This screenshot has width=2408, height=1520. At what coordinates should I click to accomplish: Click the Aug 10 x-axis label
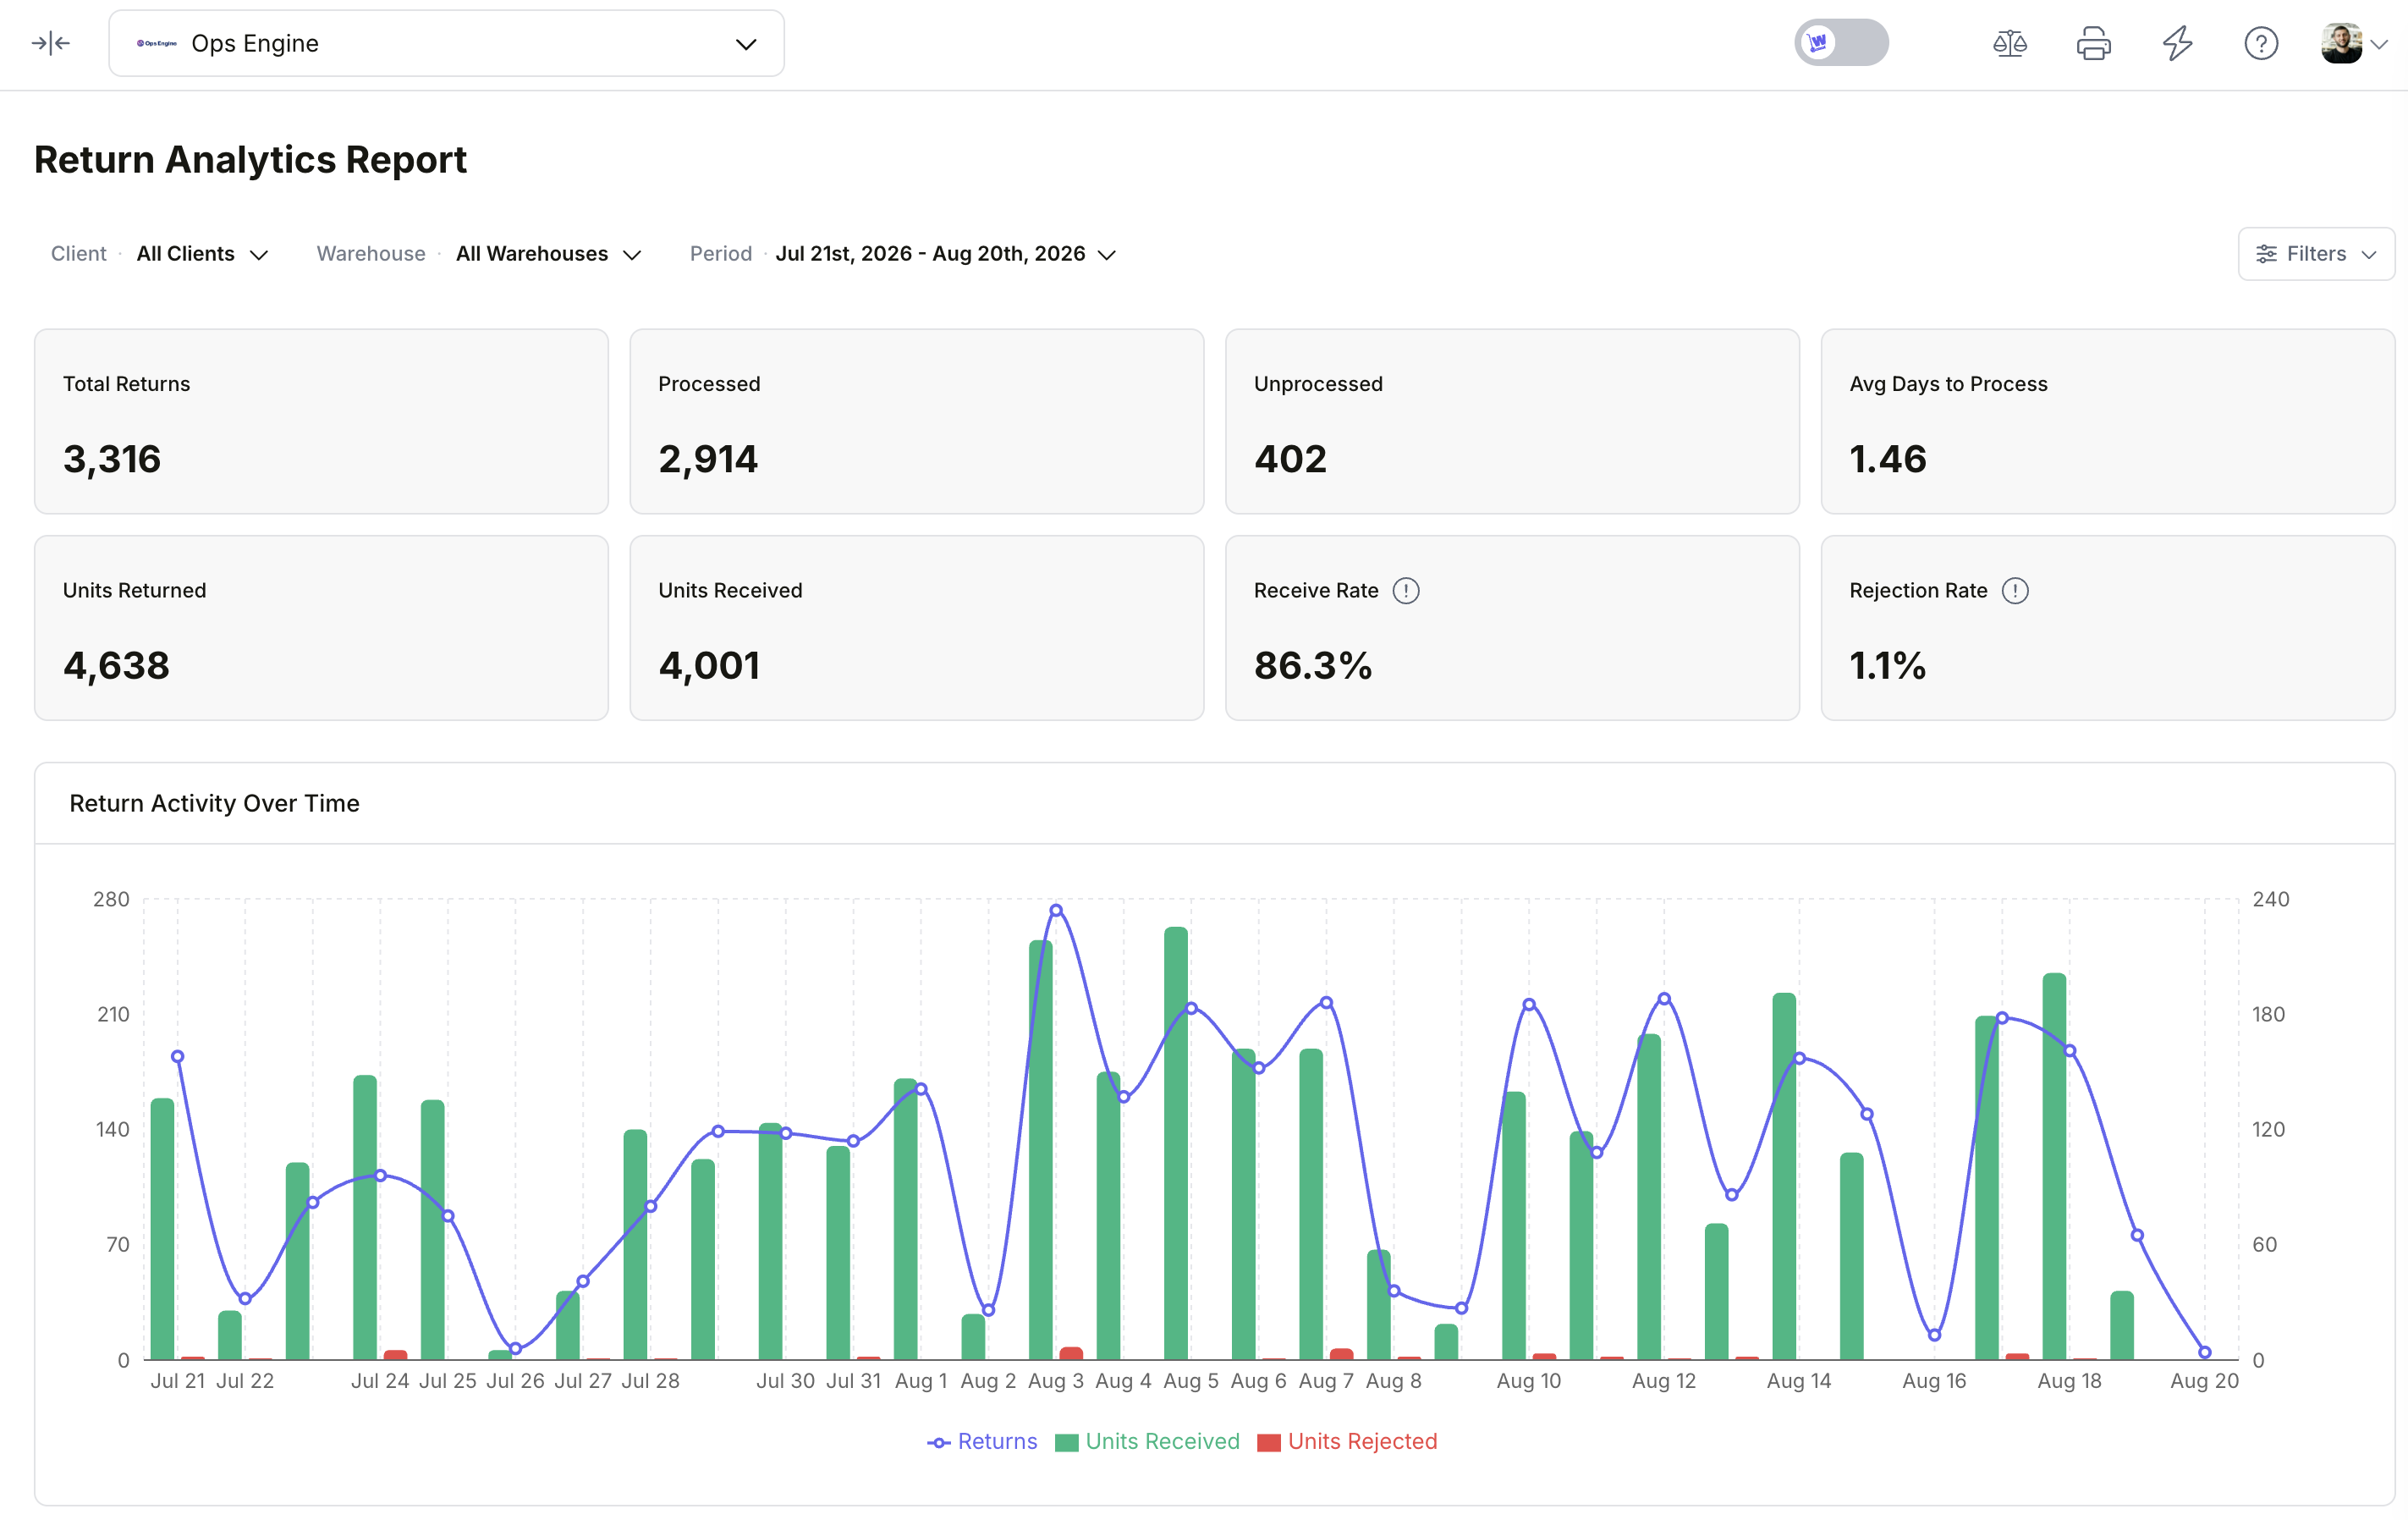tap(1528, 1381)
